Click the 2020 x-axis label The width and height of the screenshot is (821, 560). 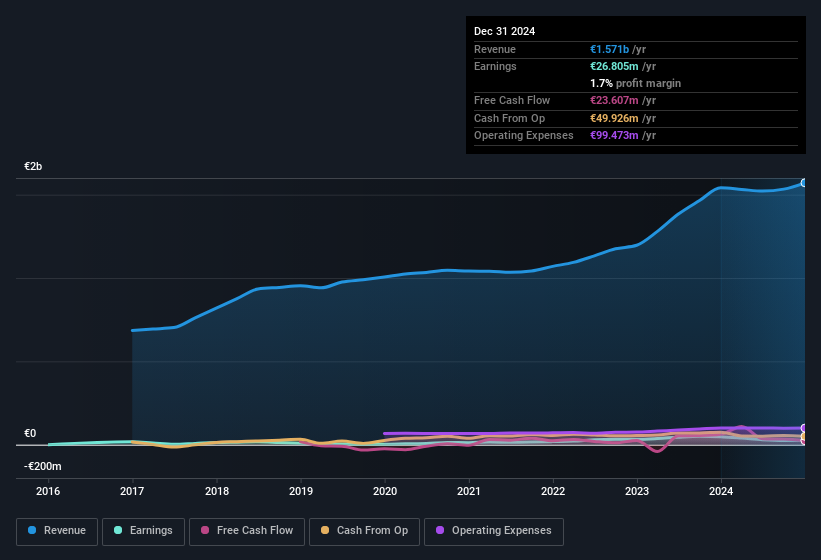tap(385, 491)
